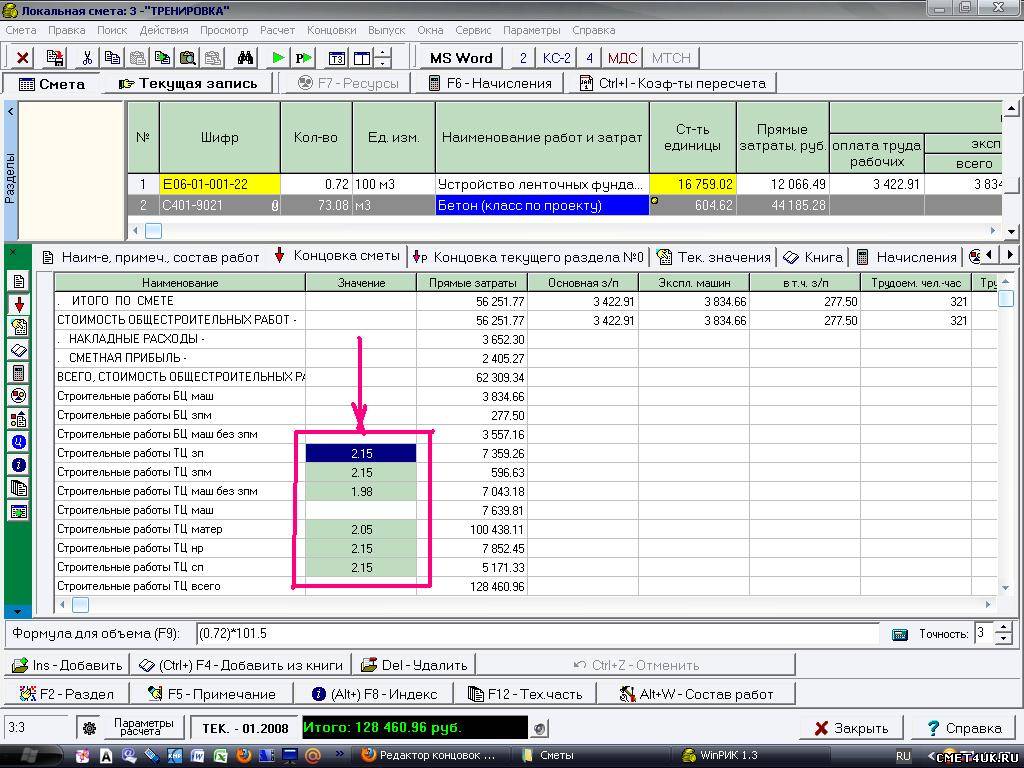Click the F2 - Раздел button

[x=66, y=693]
